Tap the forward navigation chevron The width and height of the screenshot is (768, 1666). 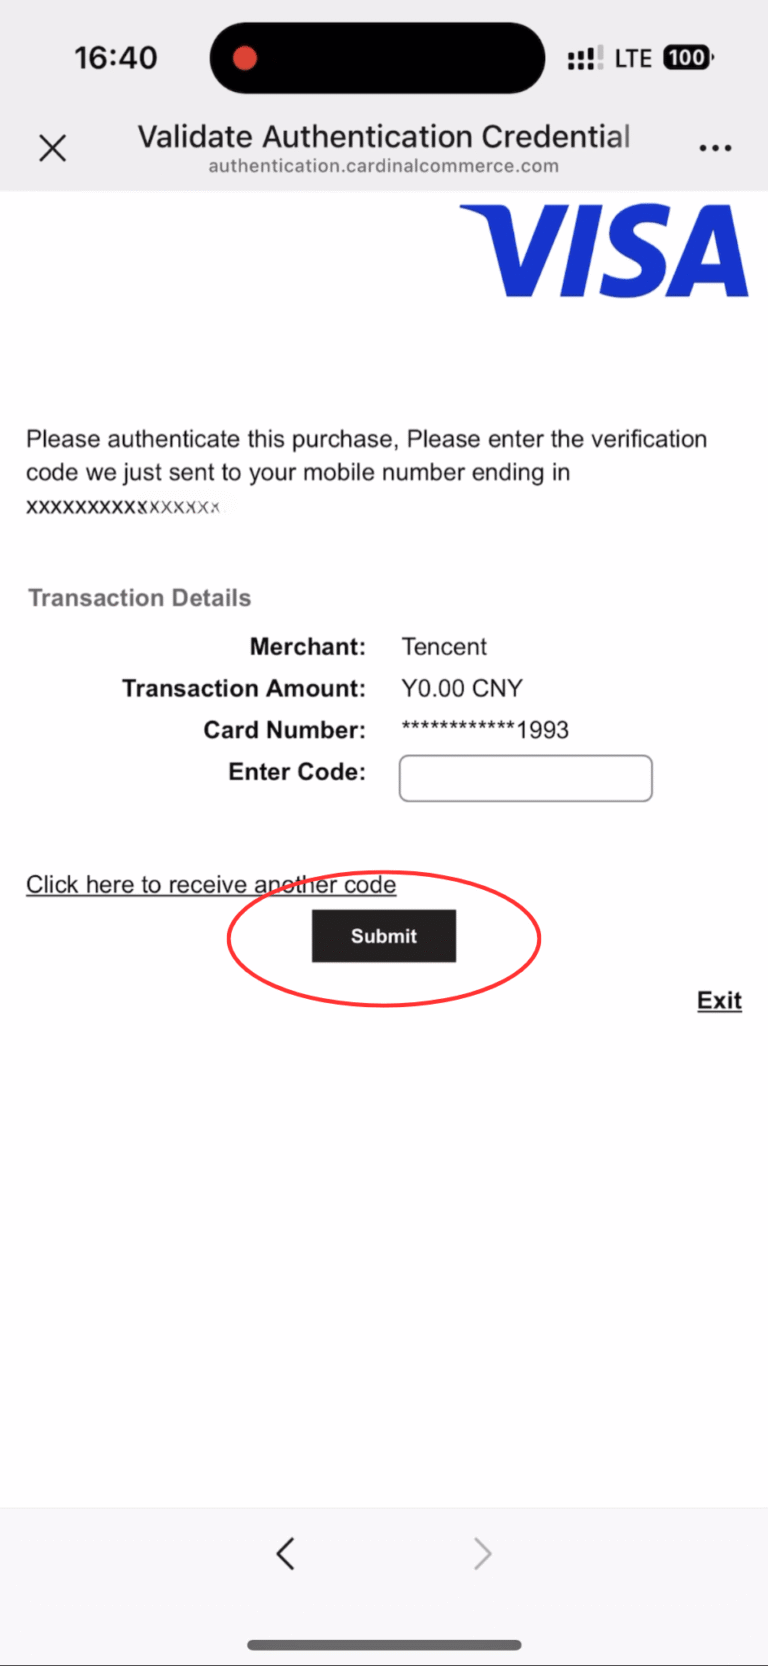tap(482, 1553)
